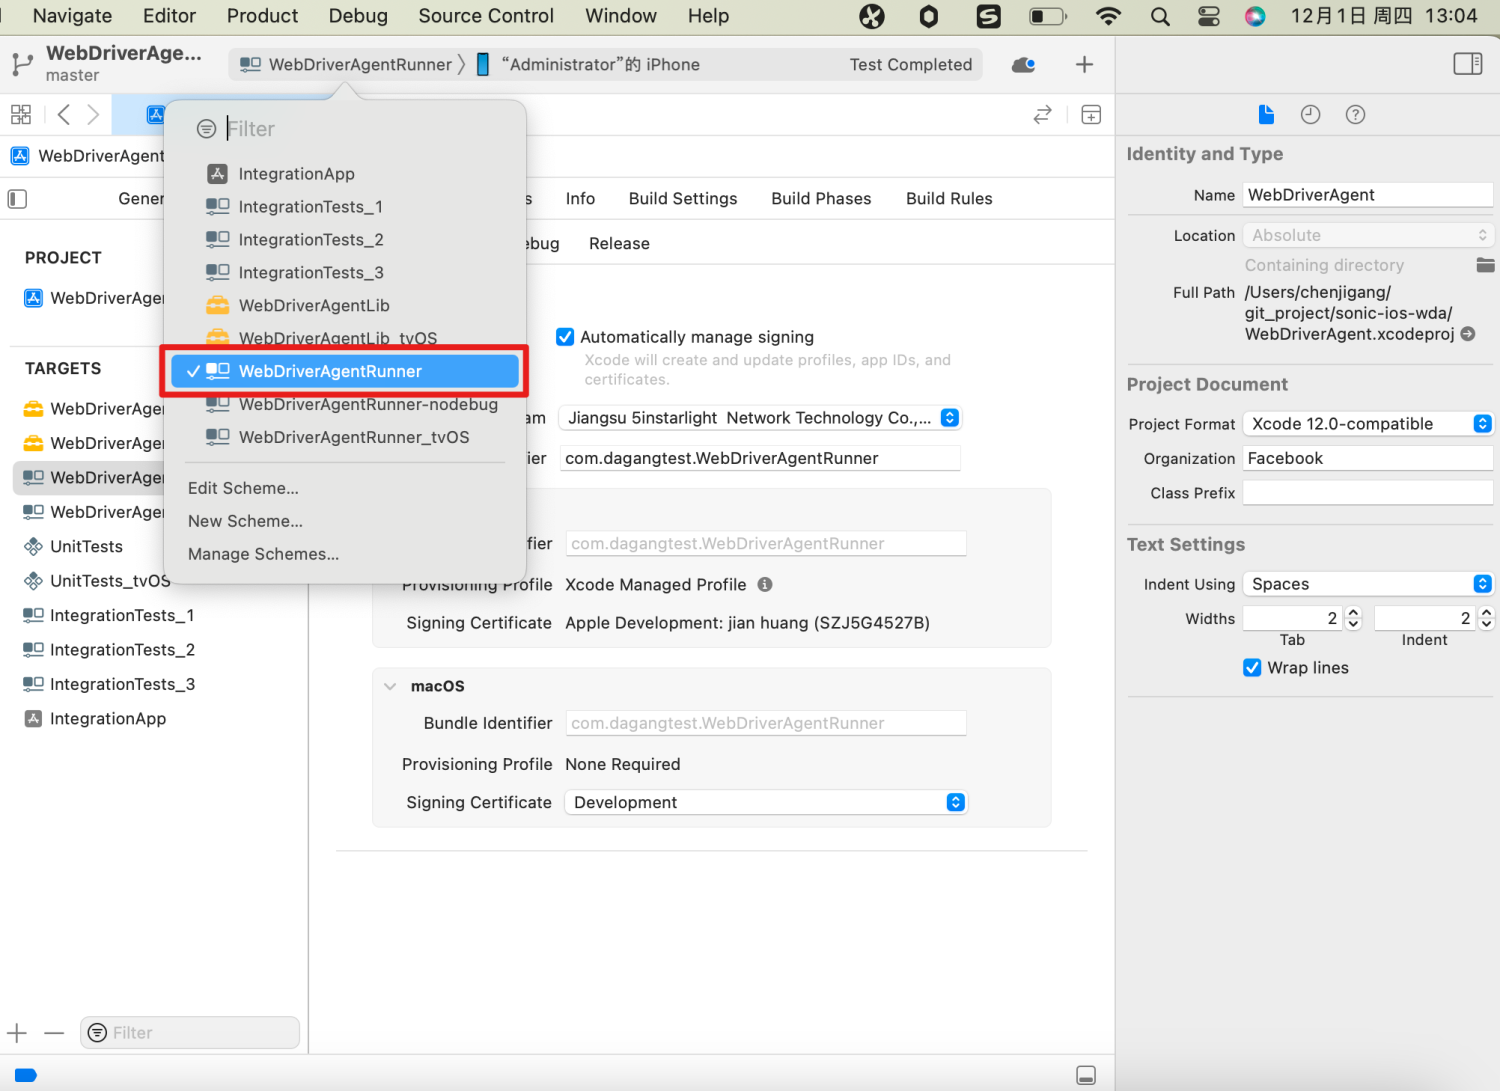Click the Tab width stepper

(x=1353, y=619)
